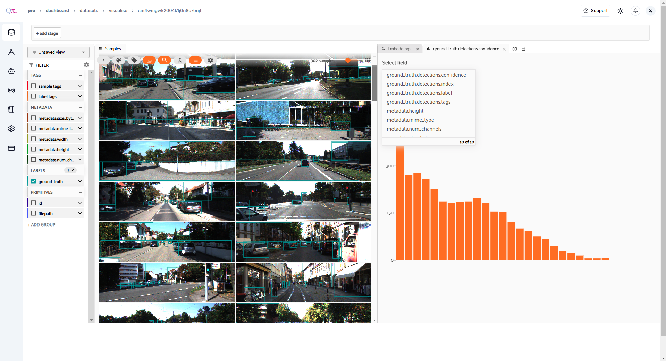Collapse the PRIMITIVES group with minus
The height and width of the screenshot is (361, 666).
pos(80,192)
